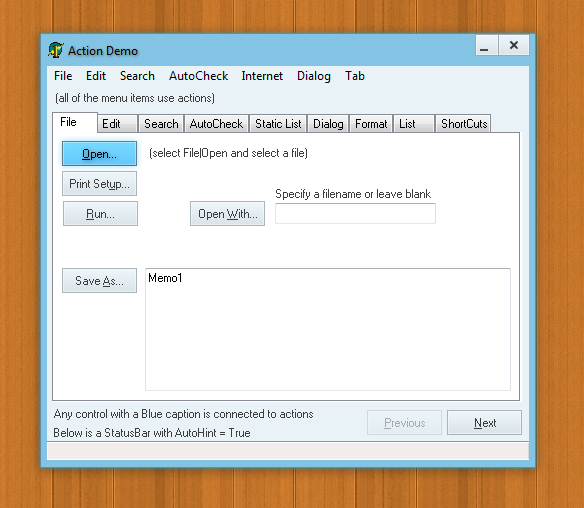Open the Tab menu

tap(355, 76)
